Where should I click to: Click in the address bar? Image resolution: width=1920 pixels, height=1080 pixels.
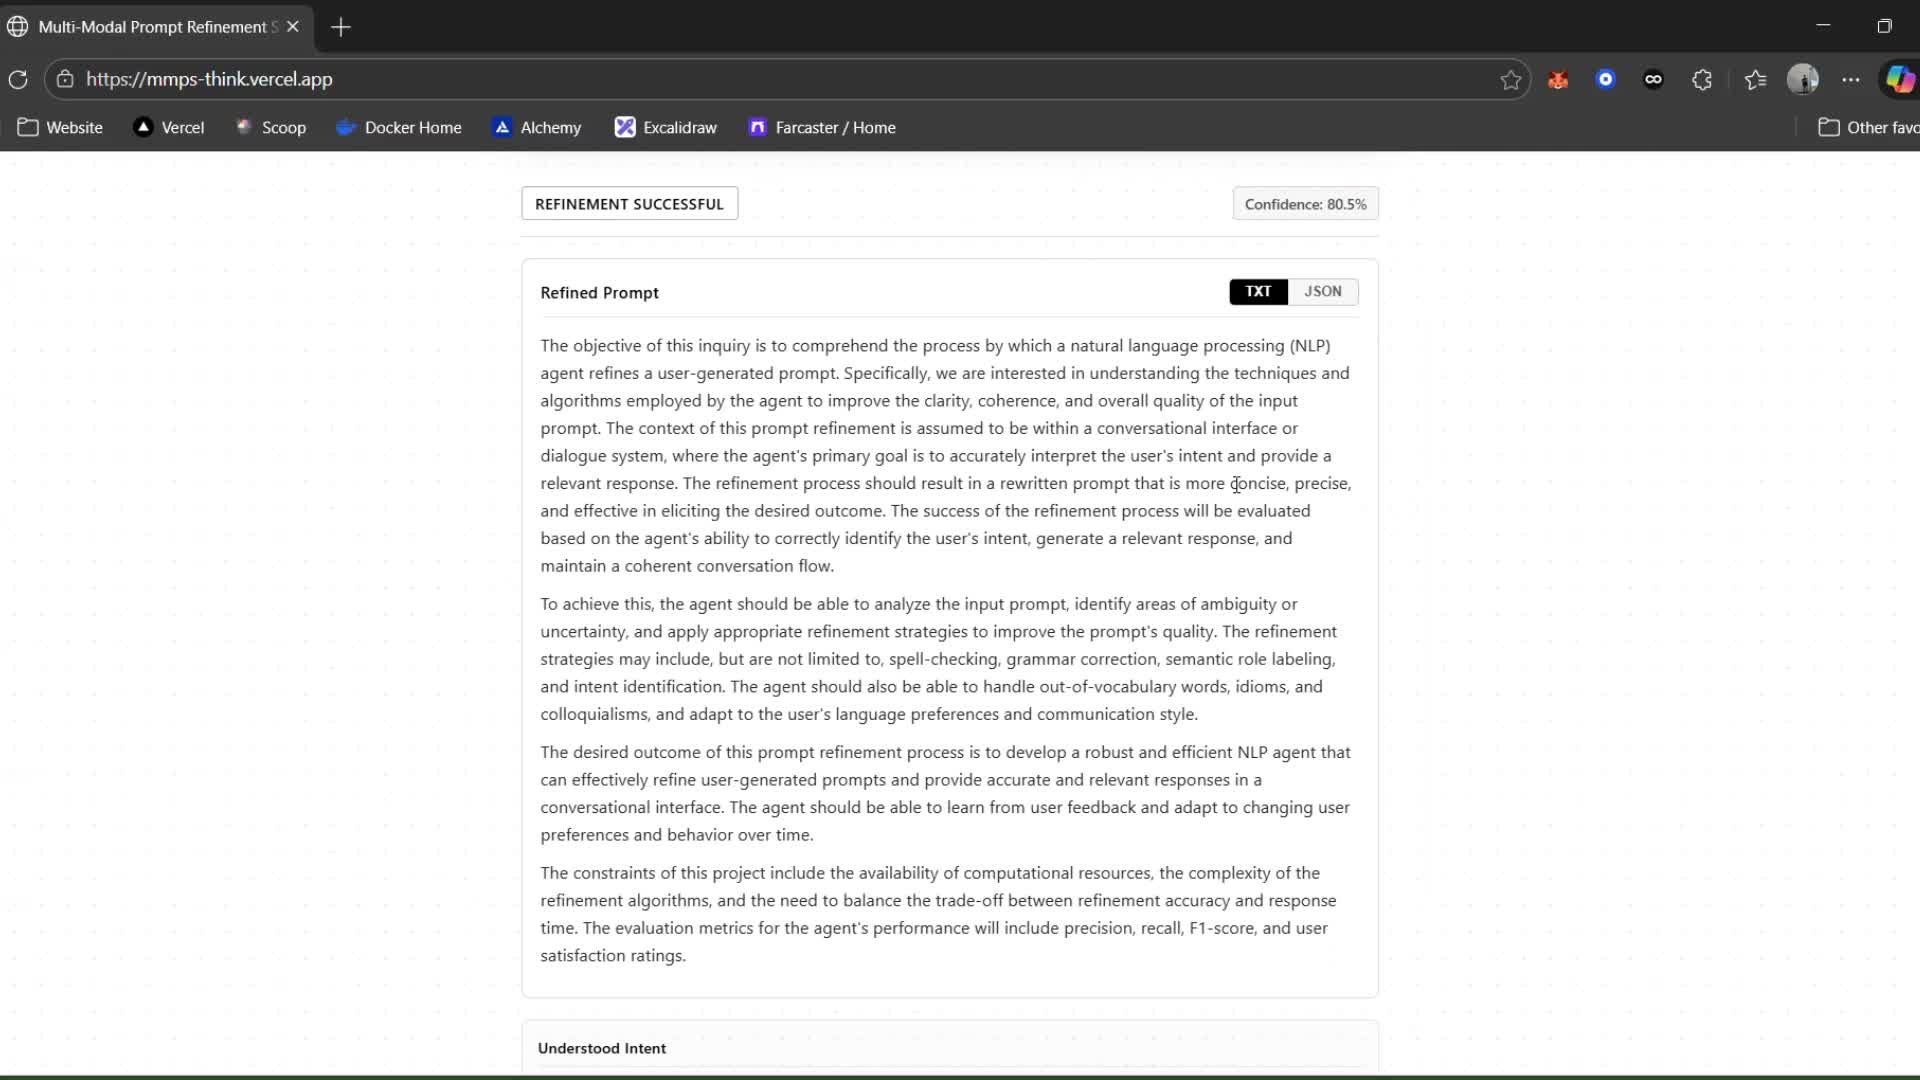point(700,79)
